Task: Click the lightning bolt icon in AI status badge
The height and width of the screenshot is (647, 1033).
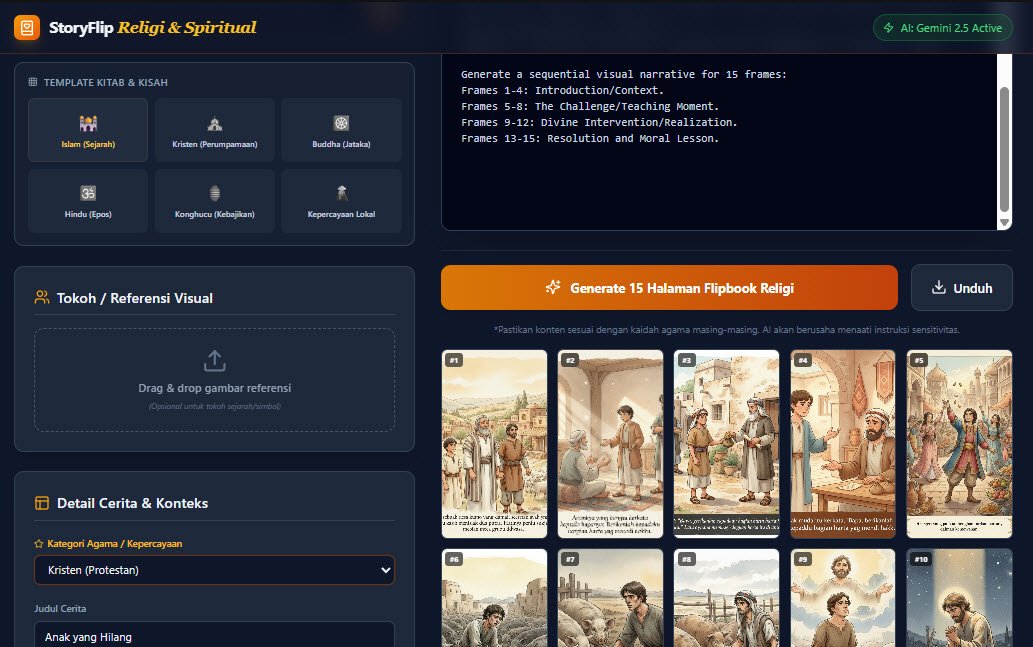Action: click(x=888, y=28)
